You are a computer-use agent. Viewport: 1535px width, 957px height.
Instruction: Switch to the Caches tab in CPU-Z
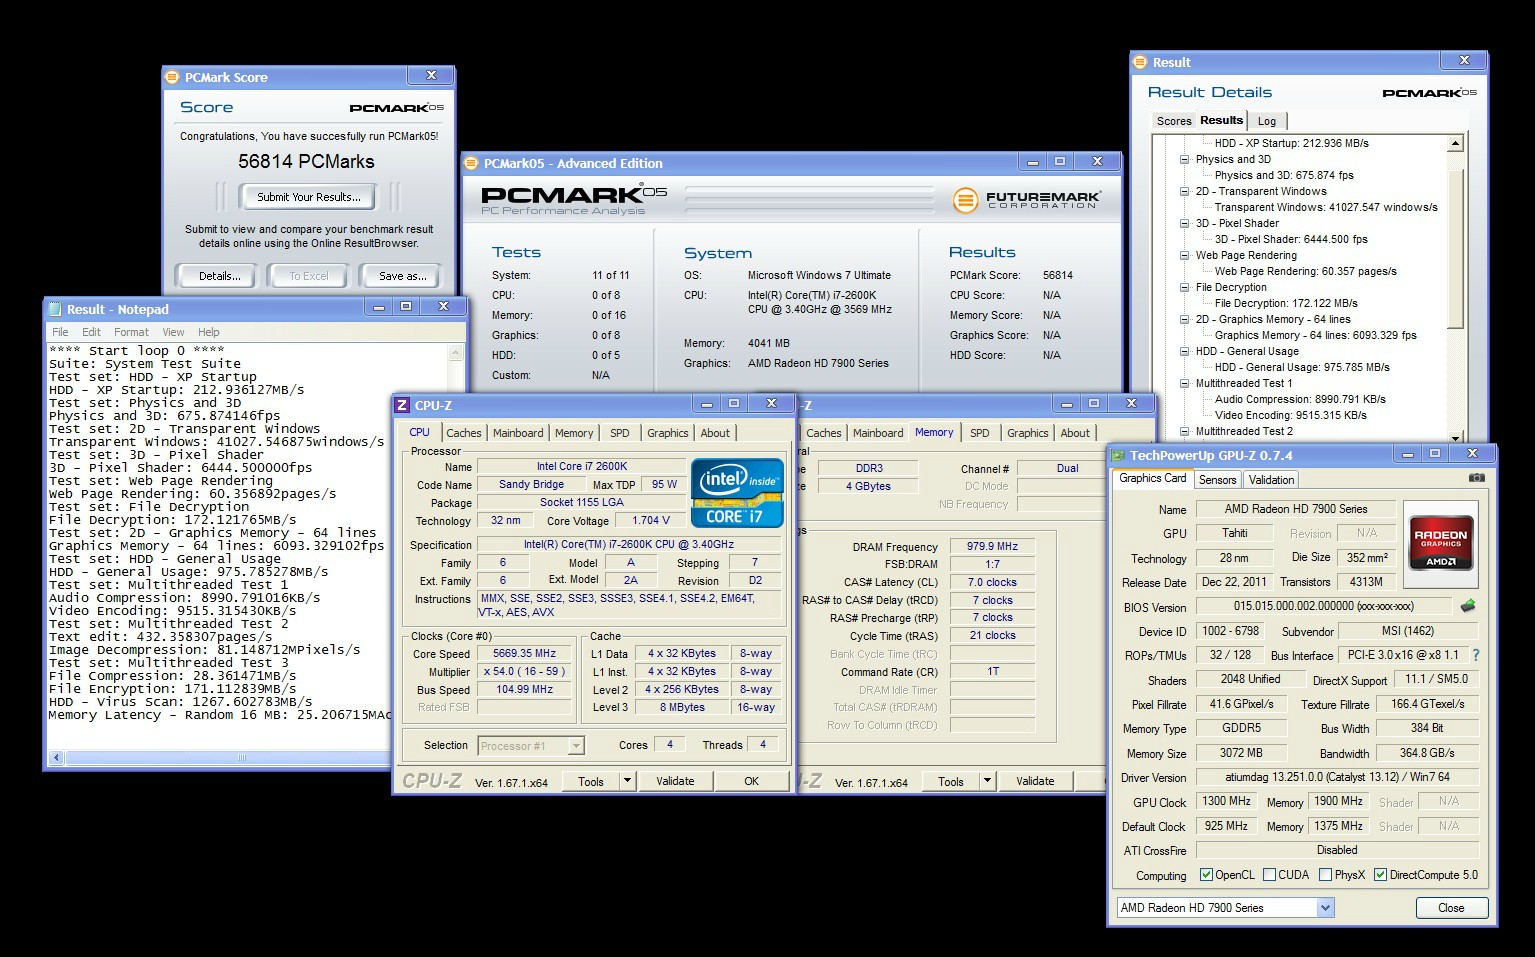(x=464, y=433)
